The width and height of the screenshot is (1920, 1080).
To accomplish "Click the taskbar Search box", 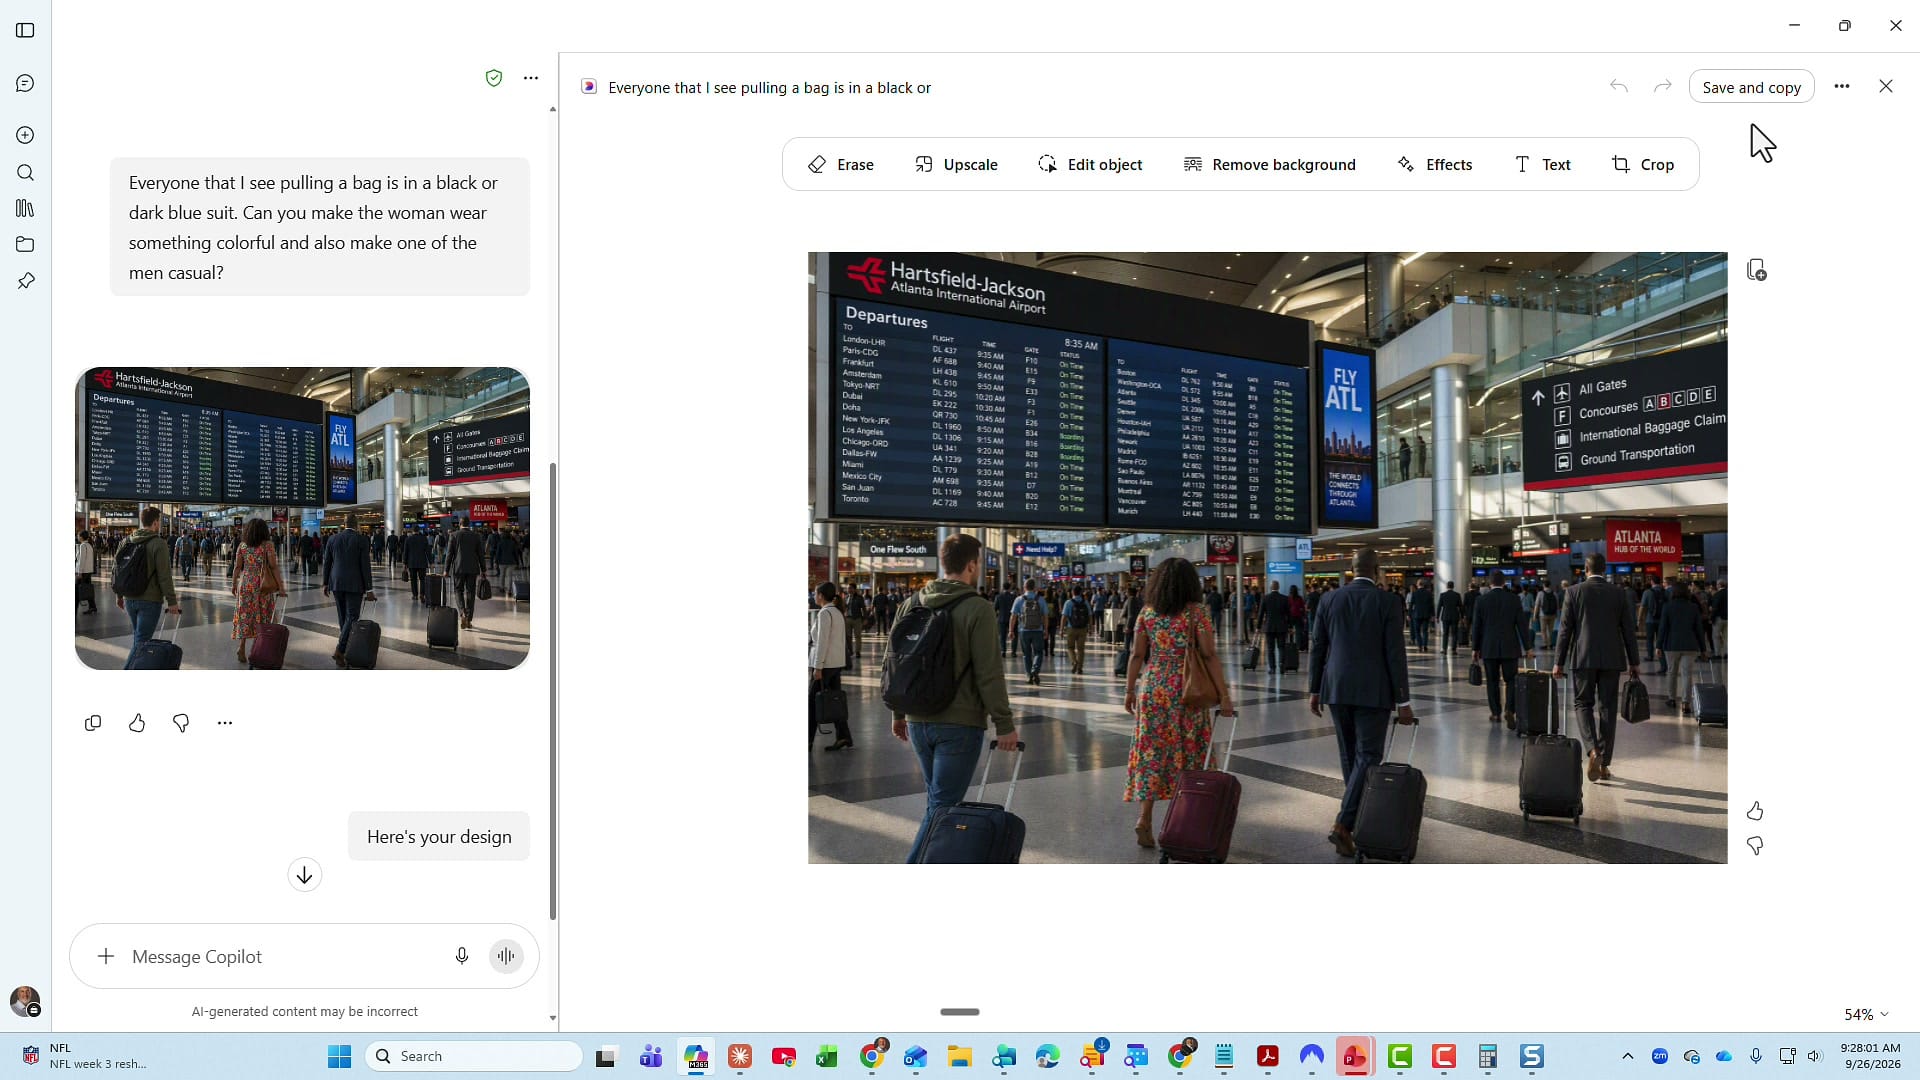I will 475,1056.
